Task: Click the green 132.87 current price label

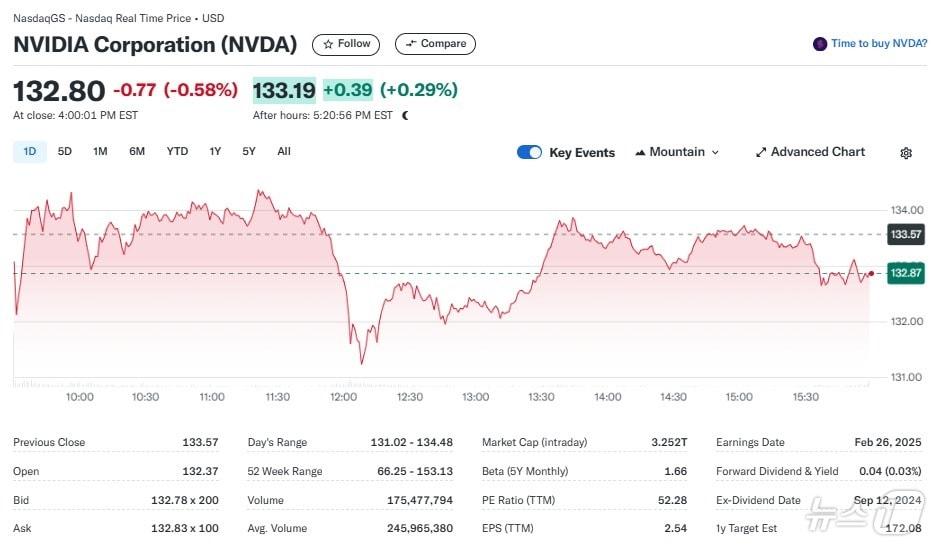Action: point(905,273)
